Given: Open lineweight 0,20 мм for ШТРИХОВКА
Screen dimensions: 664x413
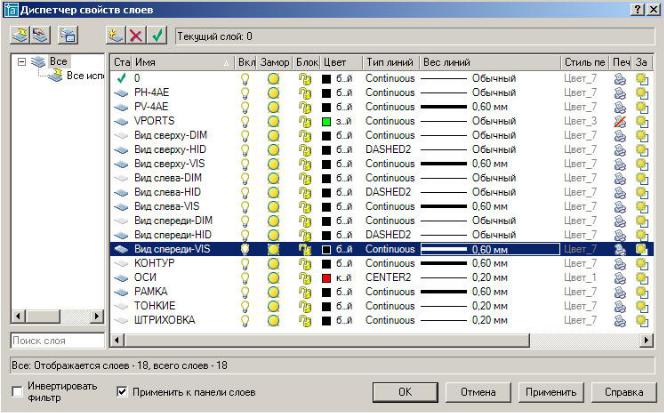Looking at the screenshot, I should pyautogui.click(x=490, y=320).
